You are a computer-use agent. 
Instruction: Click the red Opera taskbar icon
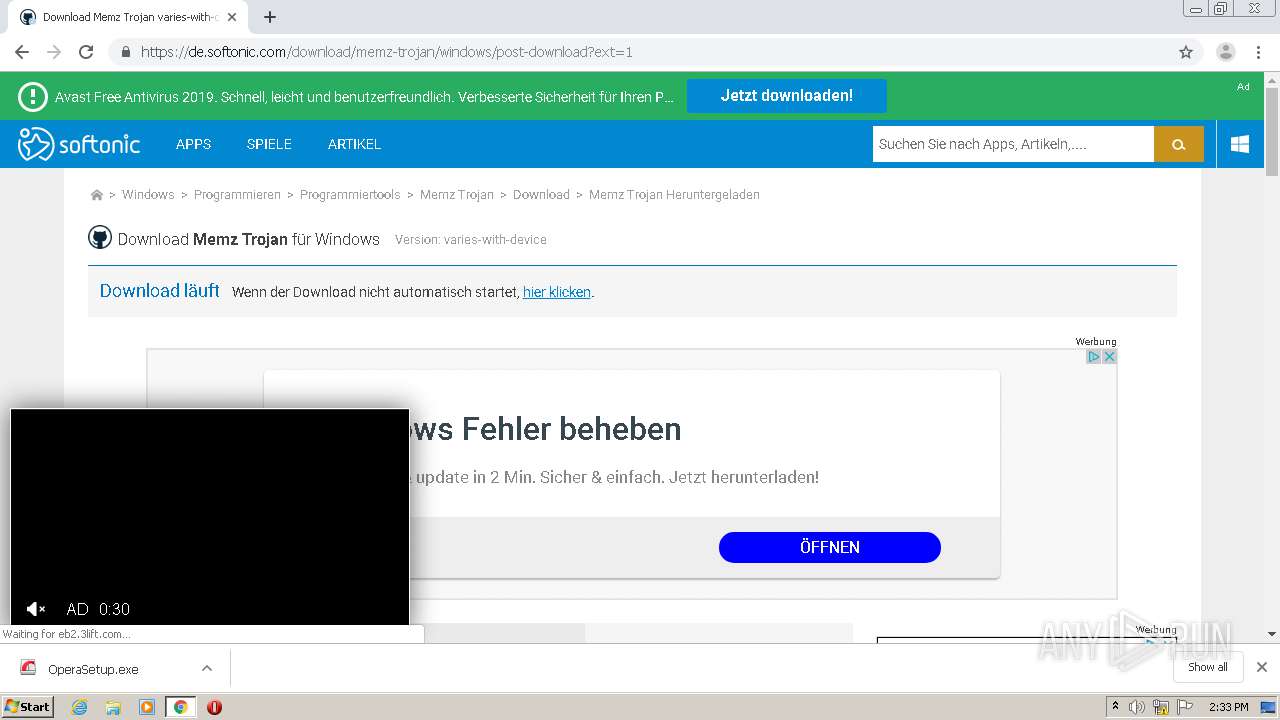214,707
